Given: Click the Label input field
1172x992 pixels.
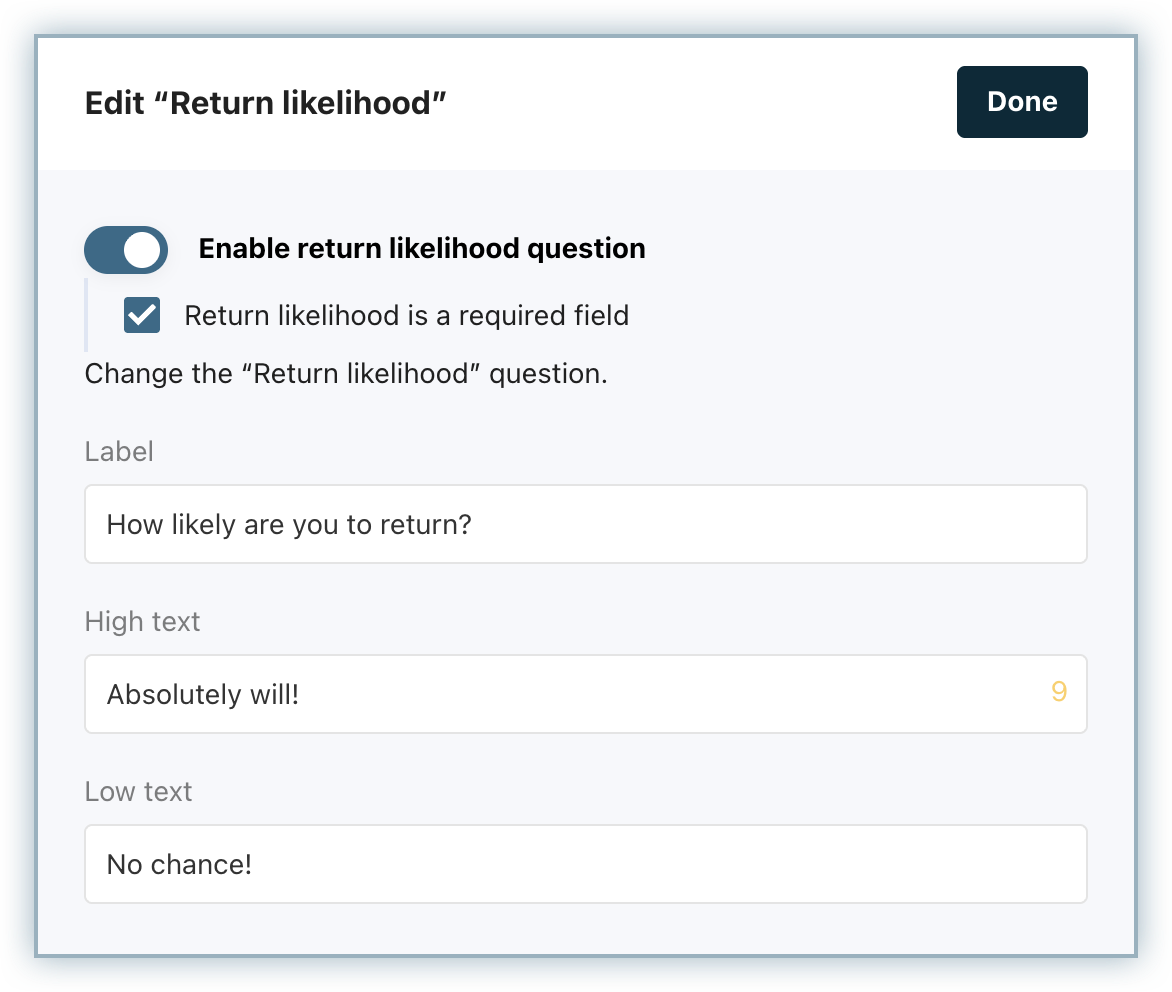Looking at the screenshot, I should click(x=585, y=524).
